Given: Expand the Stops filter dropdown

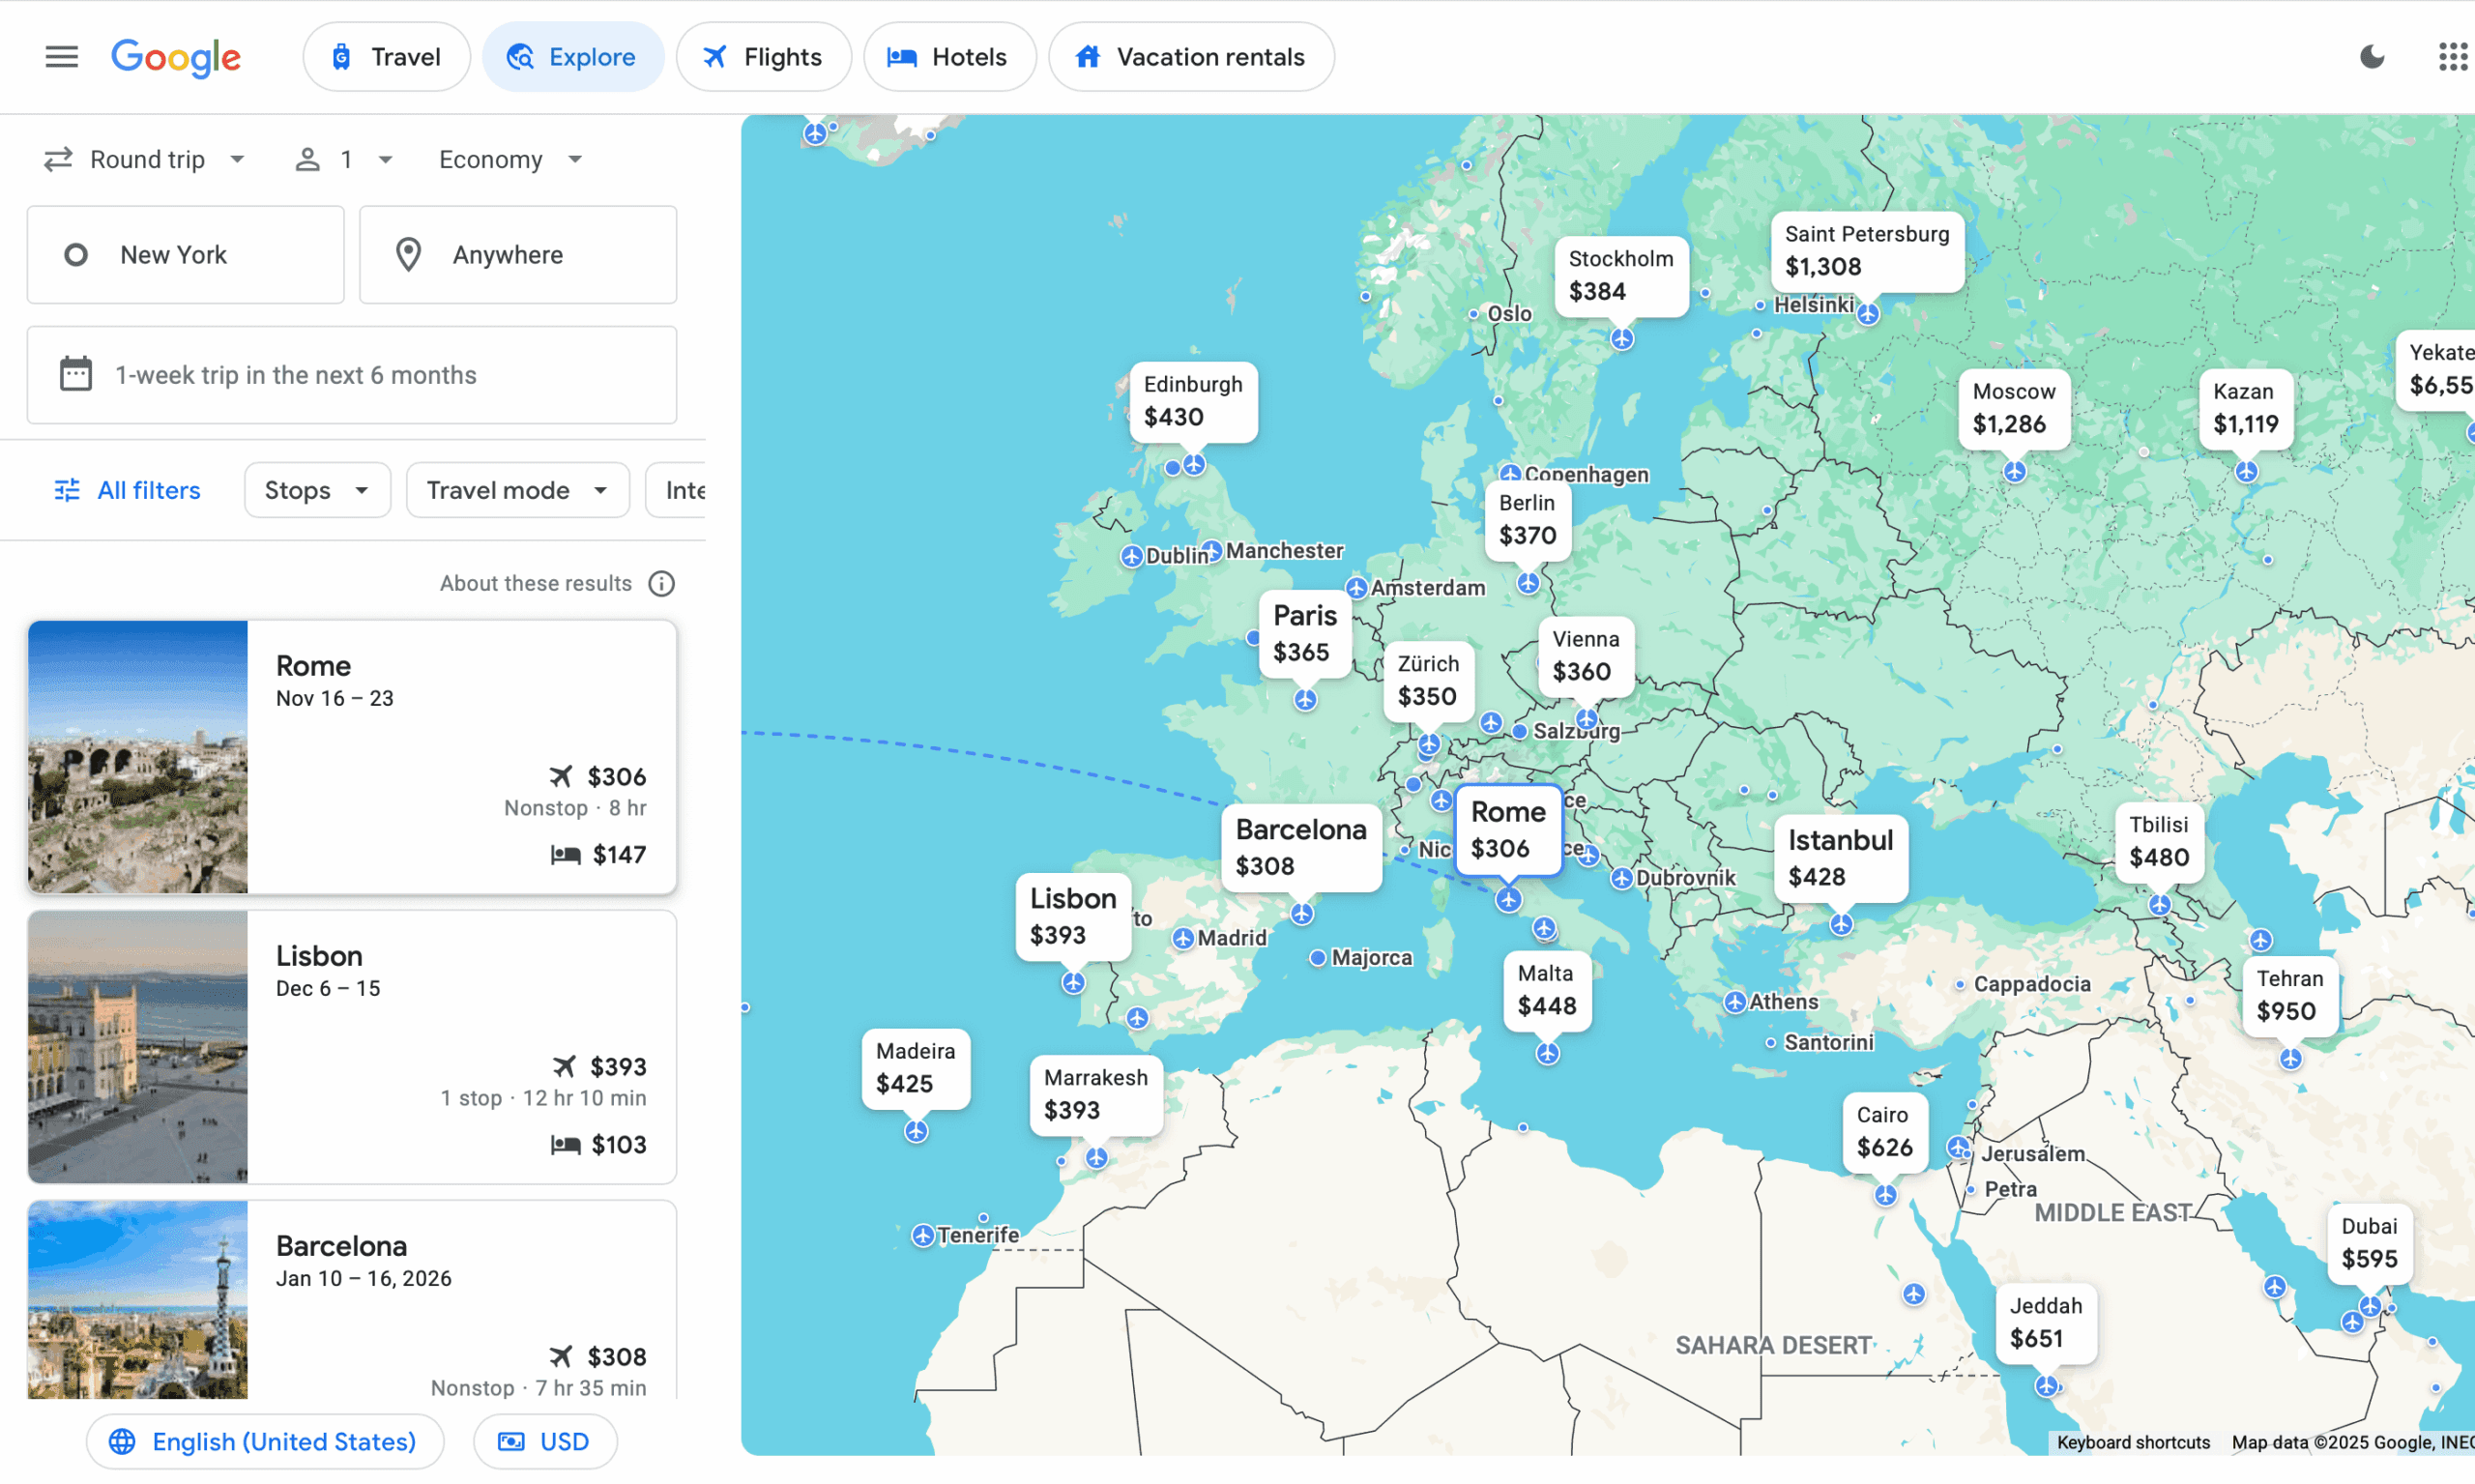Looking at the screenshot, I should (317, 490).
